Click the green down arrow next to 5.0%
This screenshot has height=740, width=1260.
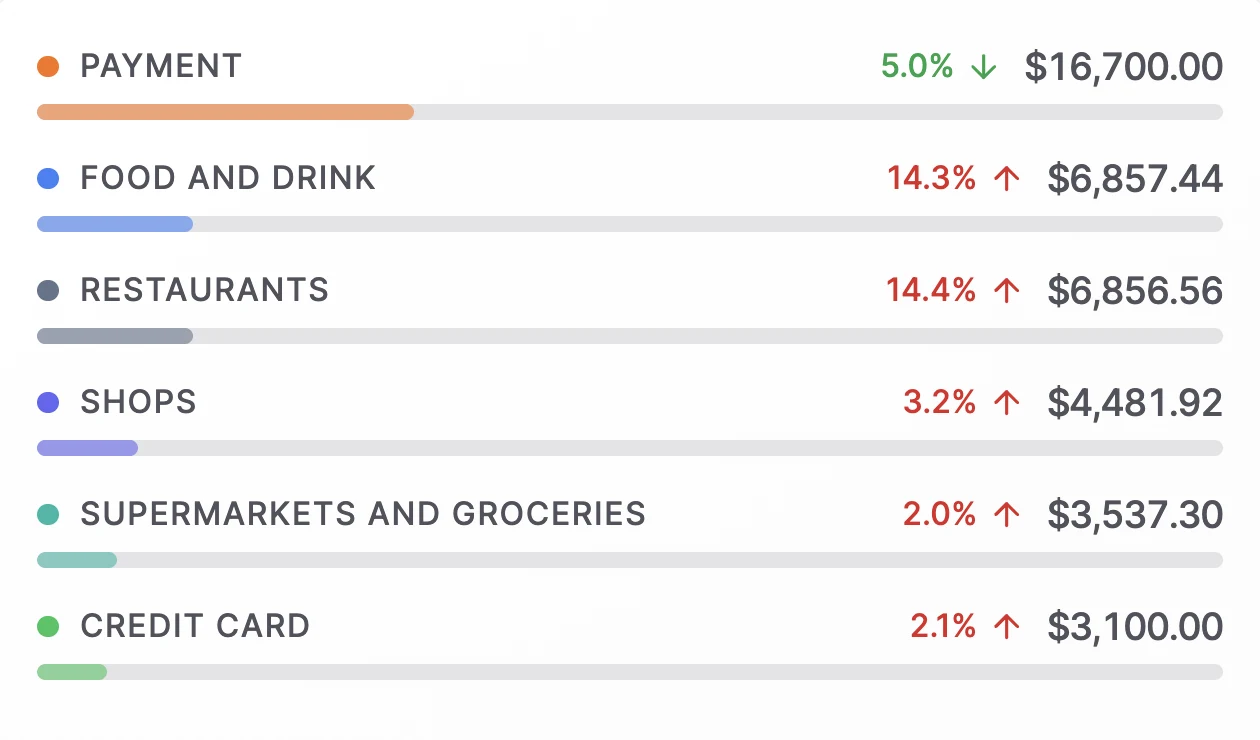click(984, 66)
